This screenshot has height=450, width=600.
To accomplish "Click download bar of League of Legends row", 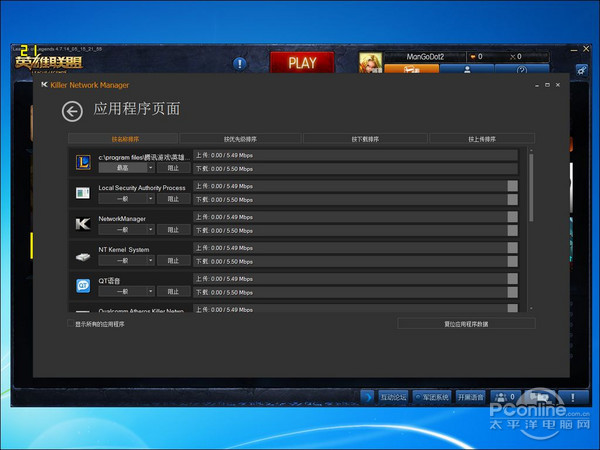I will coord(355,169).
